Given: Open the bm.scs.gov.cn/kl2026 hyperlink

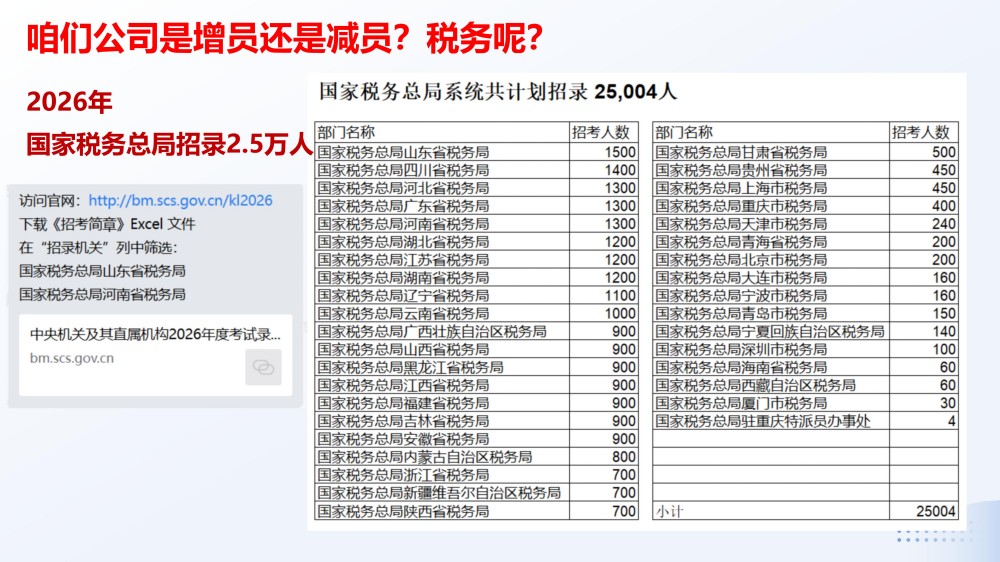Looking at the screenshot, I should click(180, 200).
